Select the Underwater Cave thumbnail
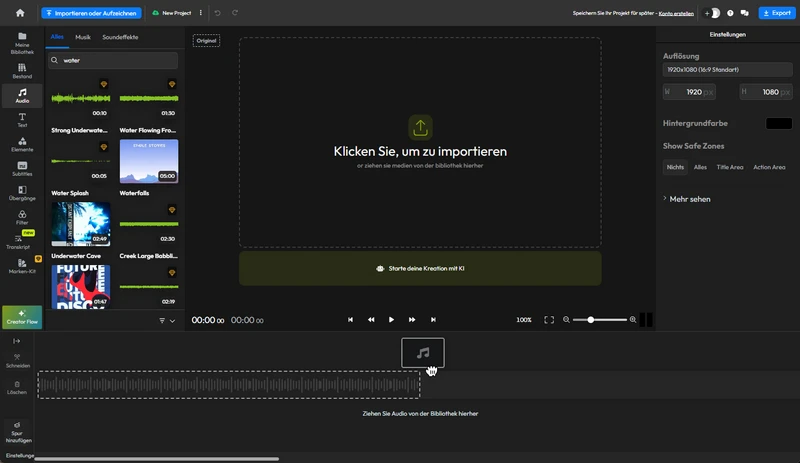 coord(81,224)
